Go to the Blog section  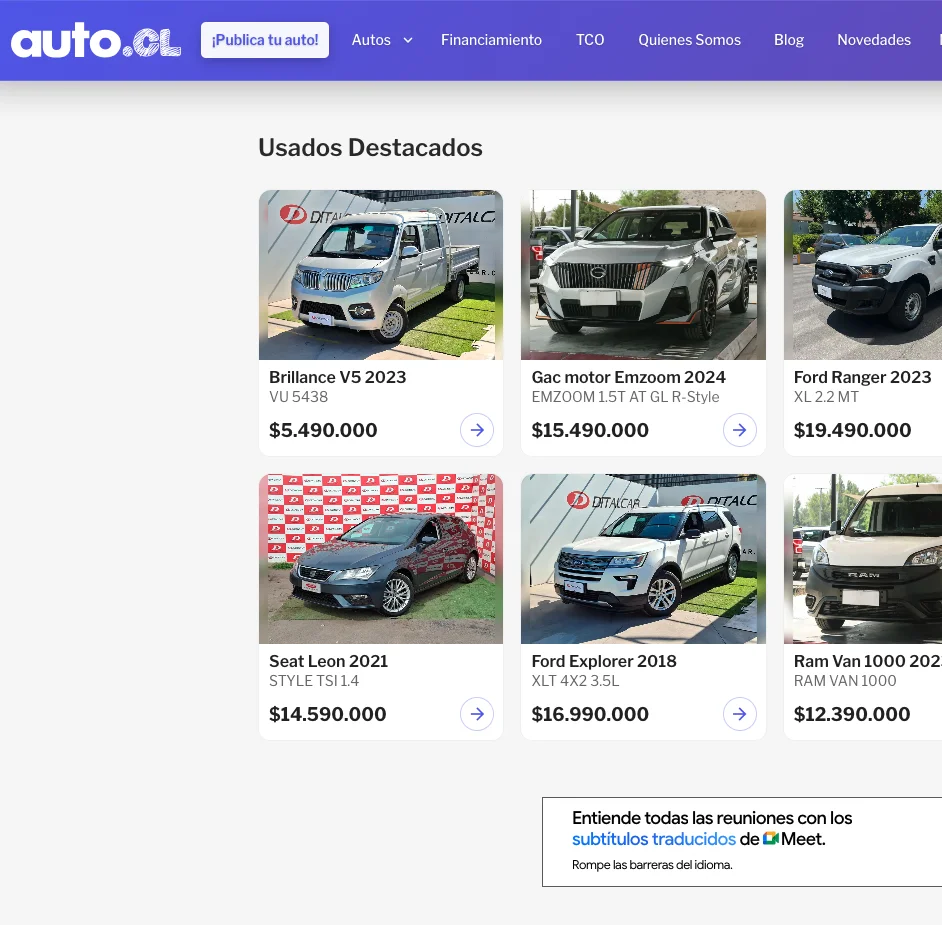[789, 40]
